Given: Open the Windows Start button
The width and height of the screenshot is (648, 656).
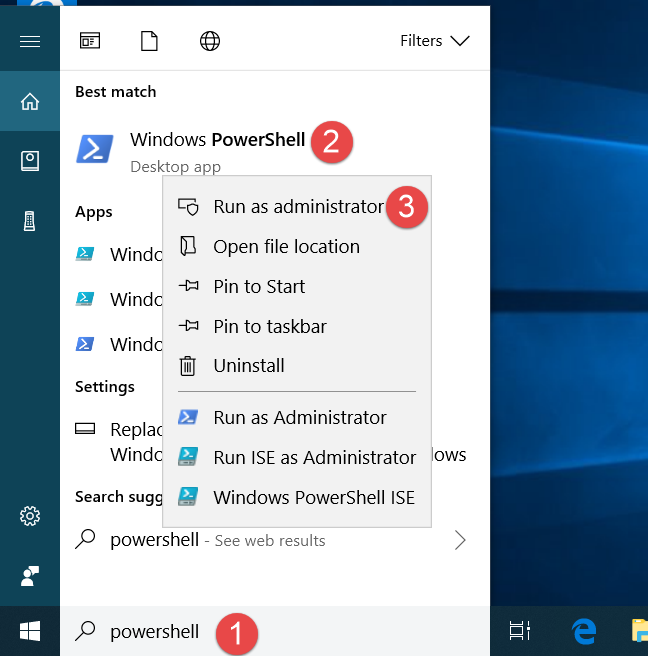Looking at the screenshot, I should [x=30, y=631].
